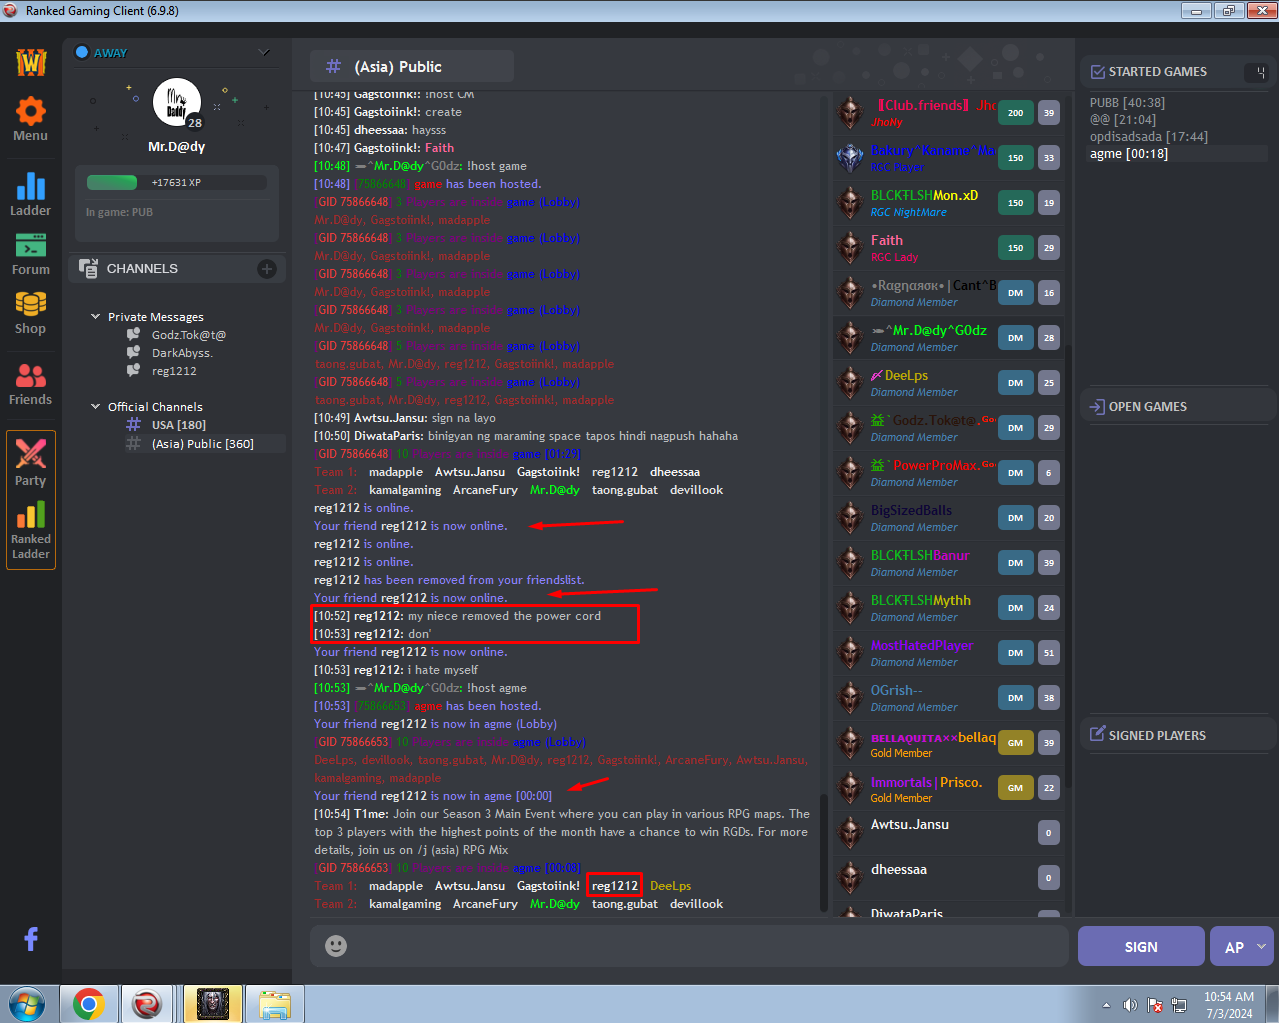Screen dimensions: 1279x1023
Task: Click the GM badge of Immortals|Prisco.
Action: 1015,788
